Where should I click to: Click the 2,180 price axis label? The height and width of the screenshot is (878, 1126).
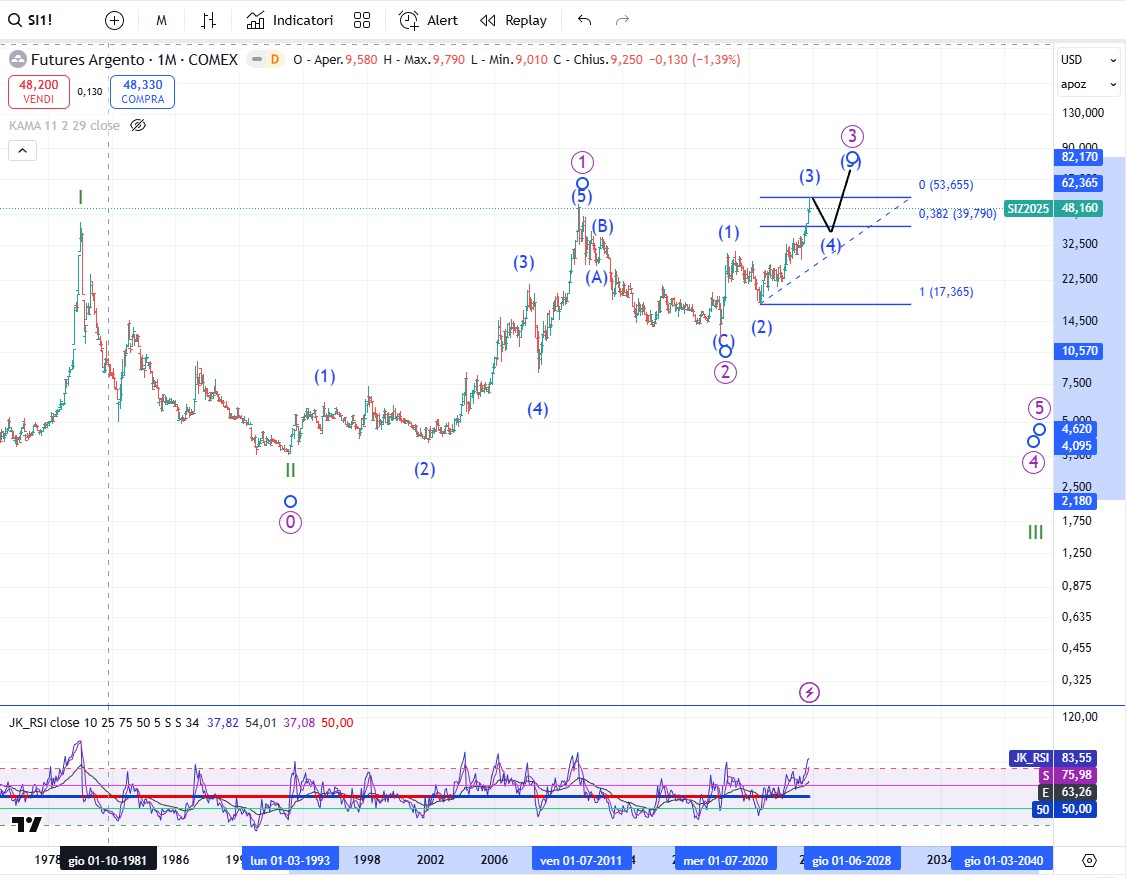pos(1076,501)
